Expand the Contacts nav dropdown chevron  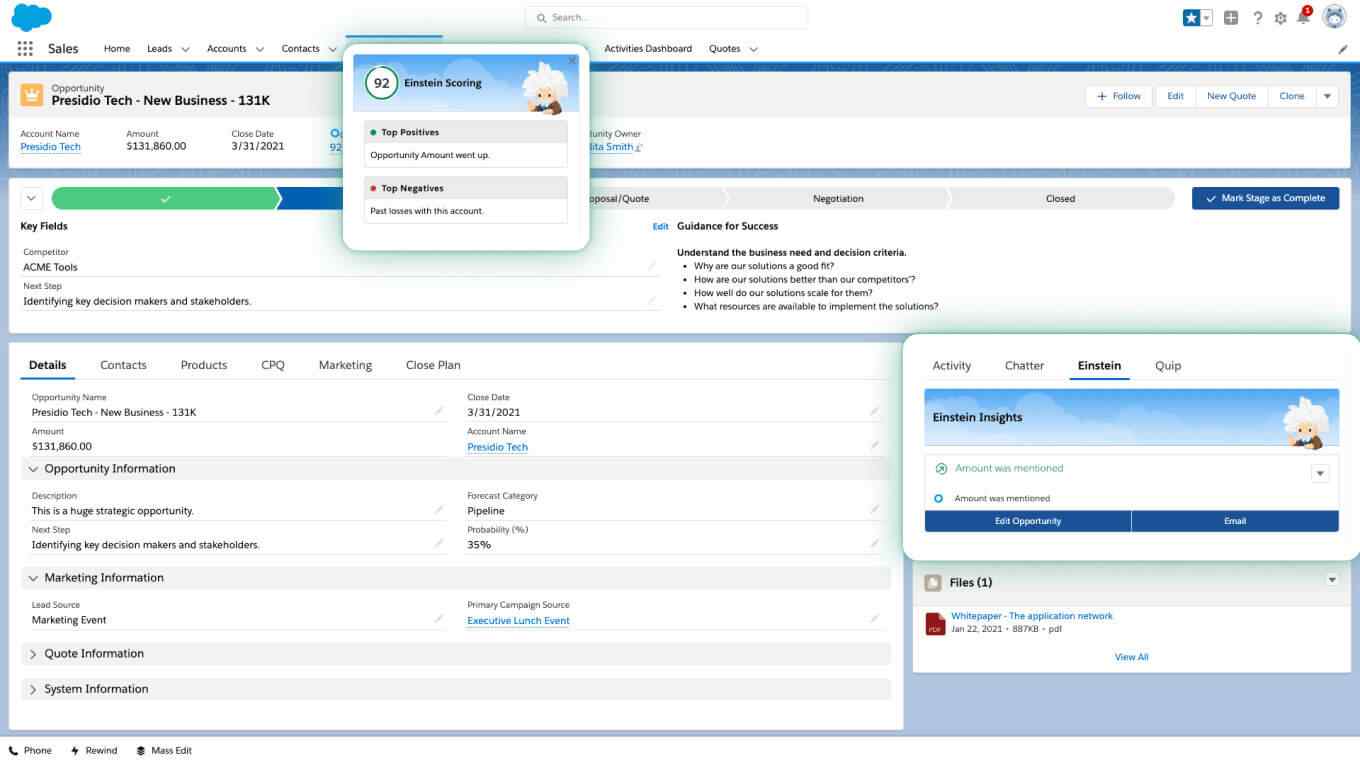click(x=333, y=49)
